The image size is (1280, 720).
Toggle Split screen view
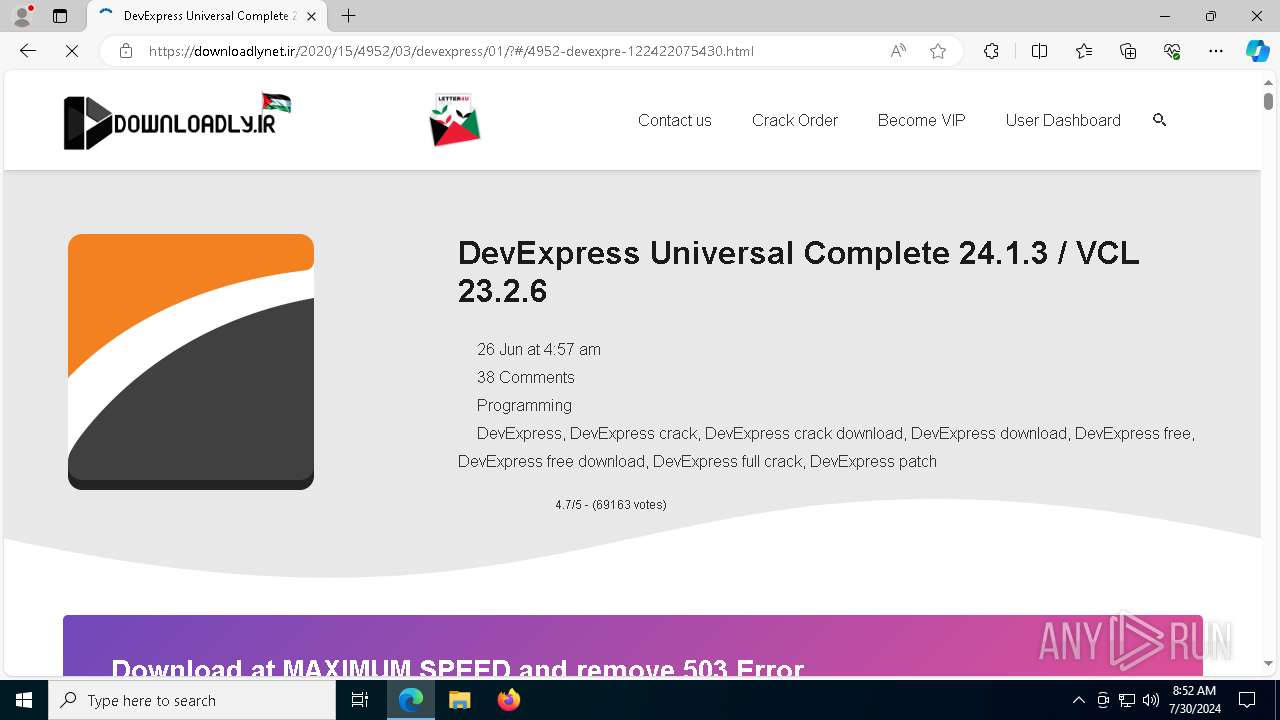[1039, 51]
